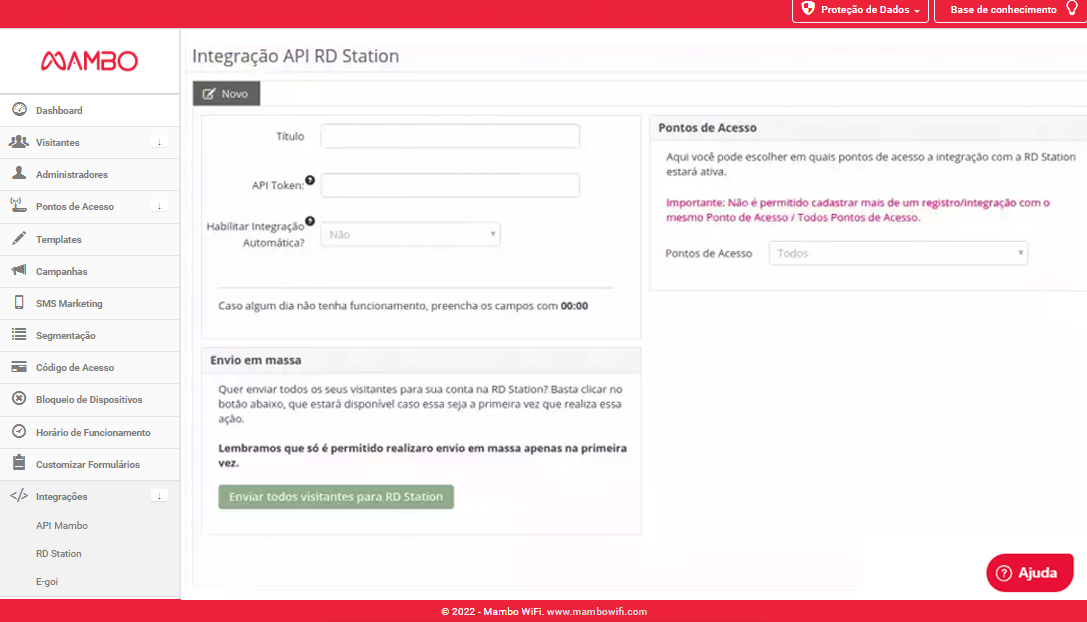Click the 'Pontos de Acesso' panel heading
1087x622 pixels.
tap(707, 128)
